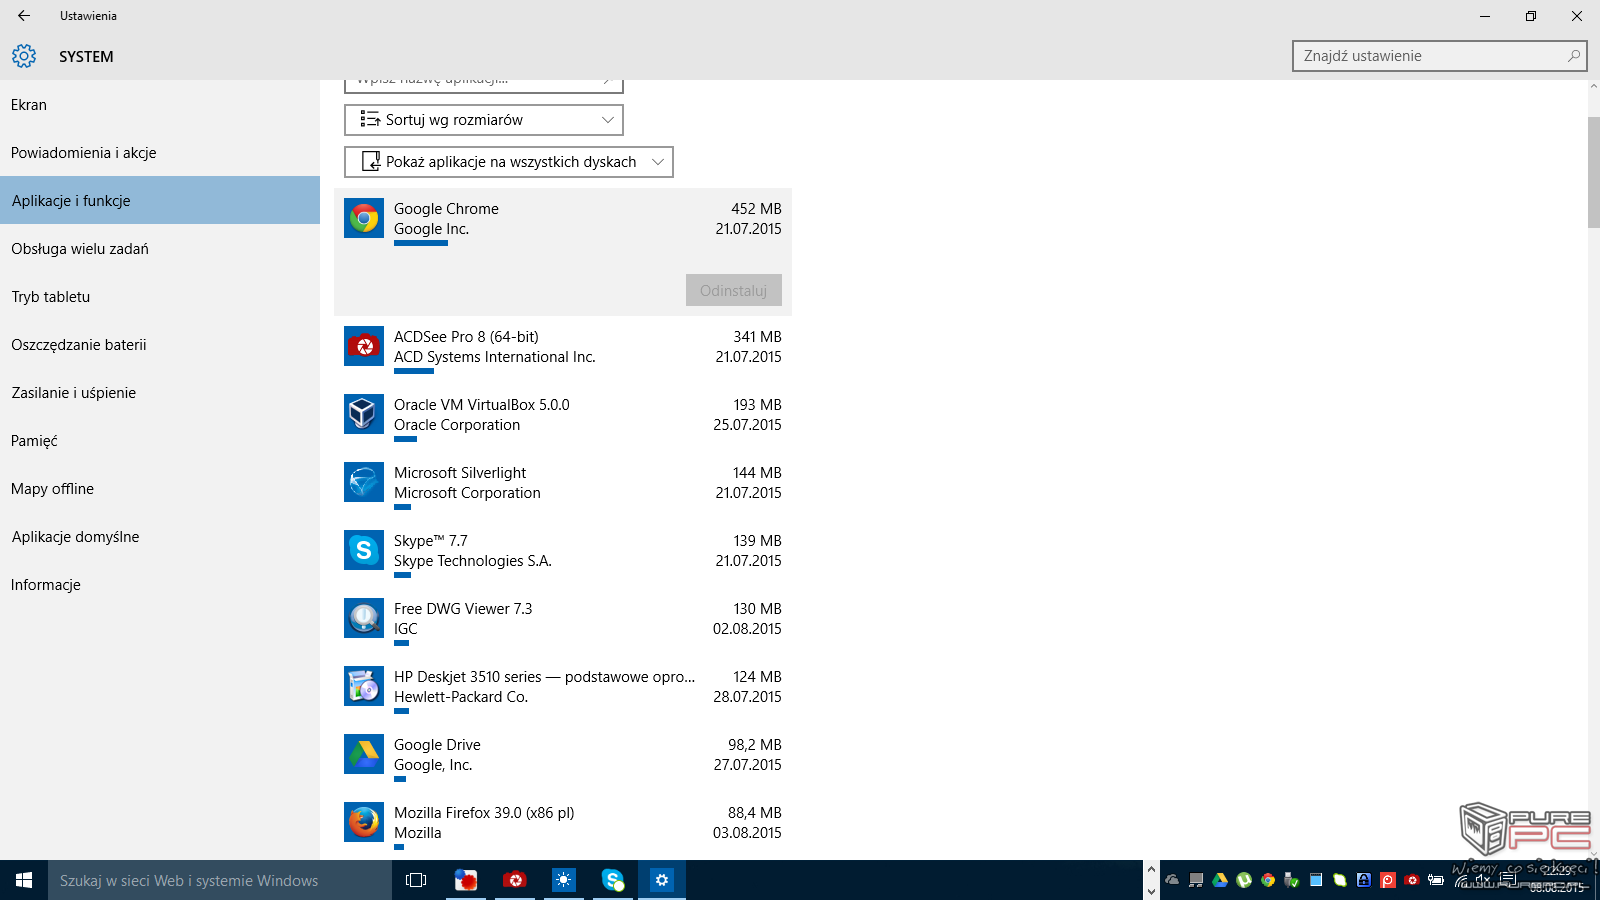The image size is (1600, 900).
Task: Click the Google Chrome app icon in list
Action: click(x=364, y=218)
